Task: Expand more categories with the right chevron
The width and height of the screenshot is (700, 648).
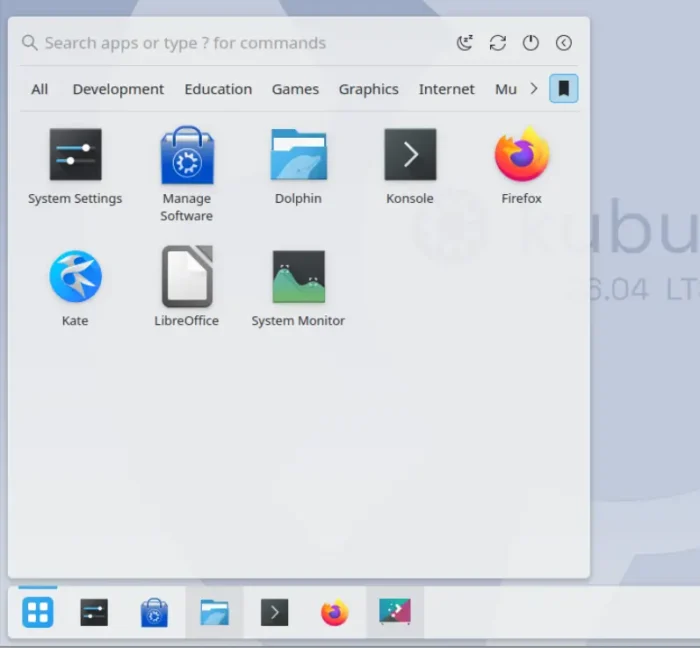Action: (533, 89)
